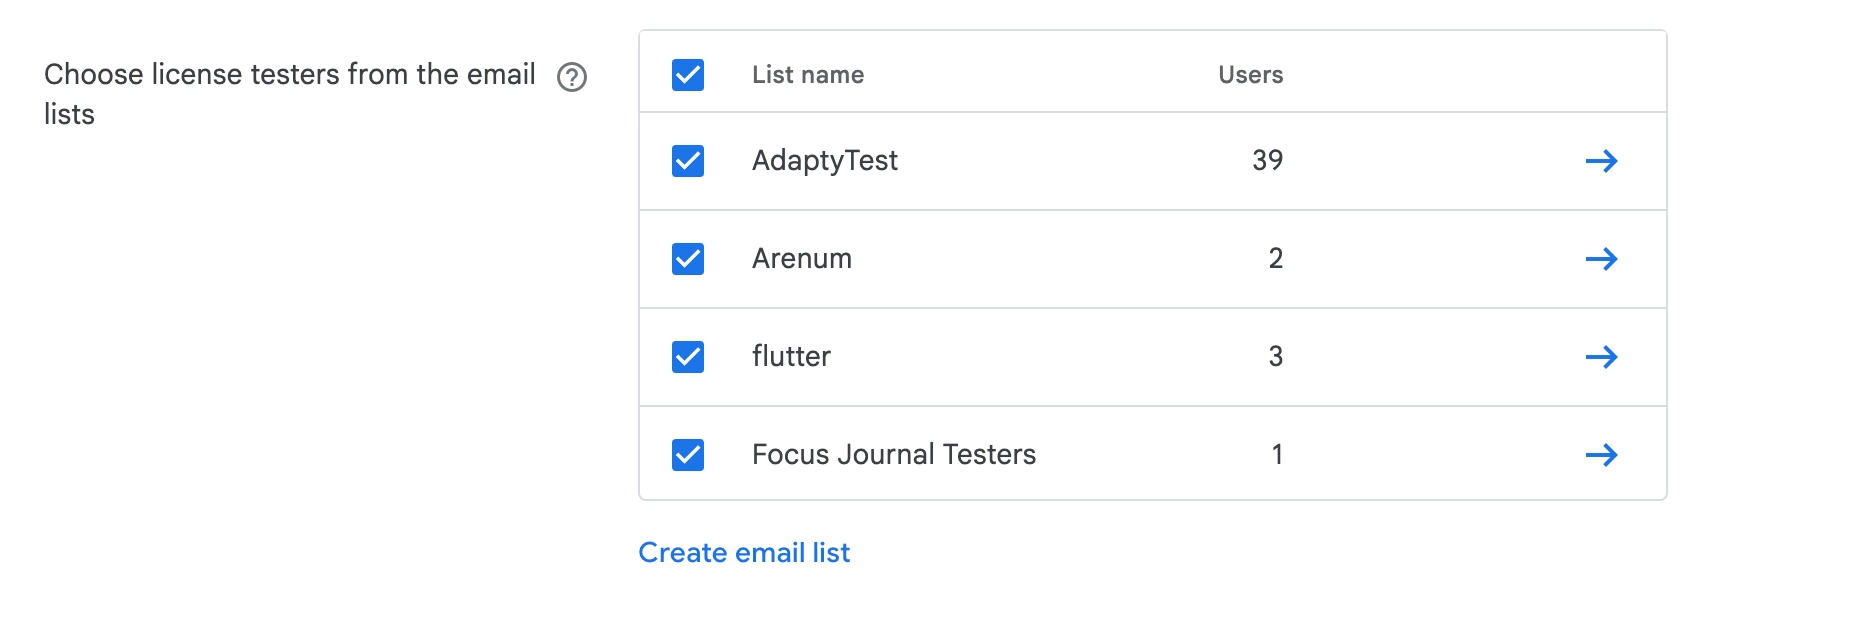Deselect Focus Journal Testers checkbox

688,455
